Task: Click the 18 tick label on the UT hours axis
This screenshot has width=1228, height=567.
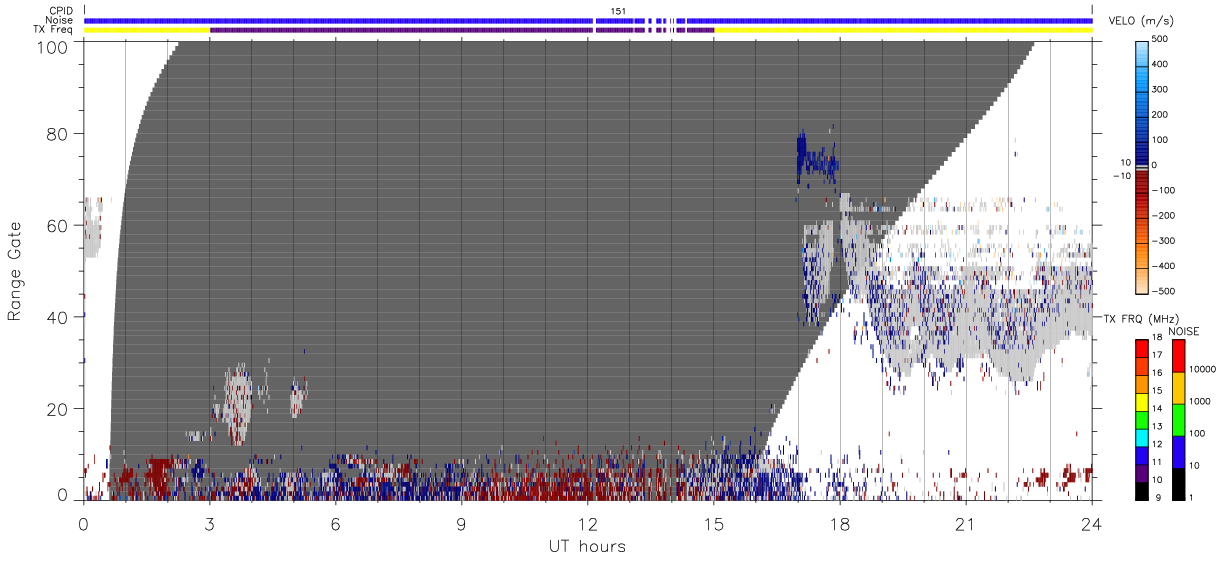Action: tap(839, 524)
